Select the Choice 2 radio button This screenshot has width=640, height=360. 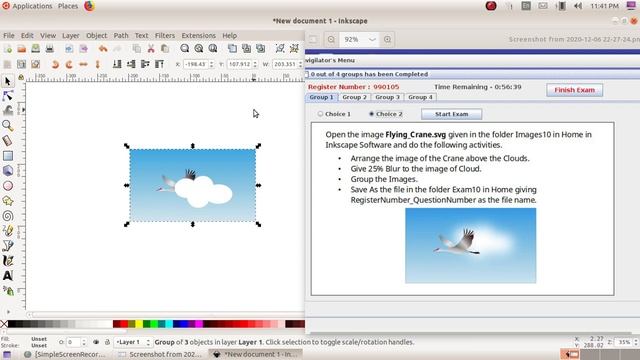click(x=371, y=114)
